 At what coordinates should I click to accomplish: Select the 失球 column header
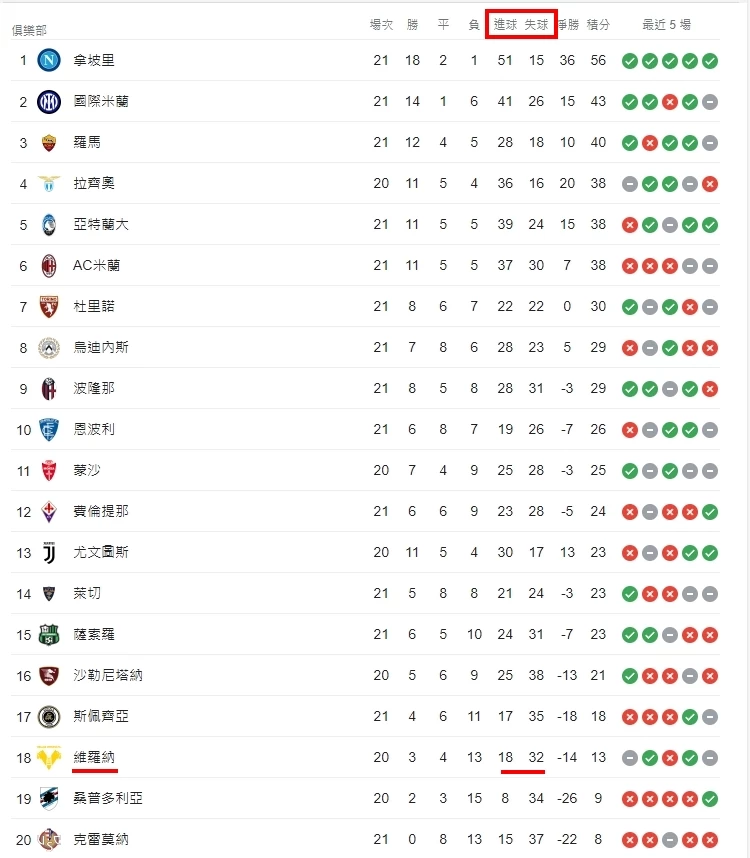(536, 24)
